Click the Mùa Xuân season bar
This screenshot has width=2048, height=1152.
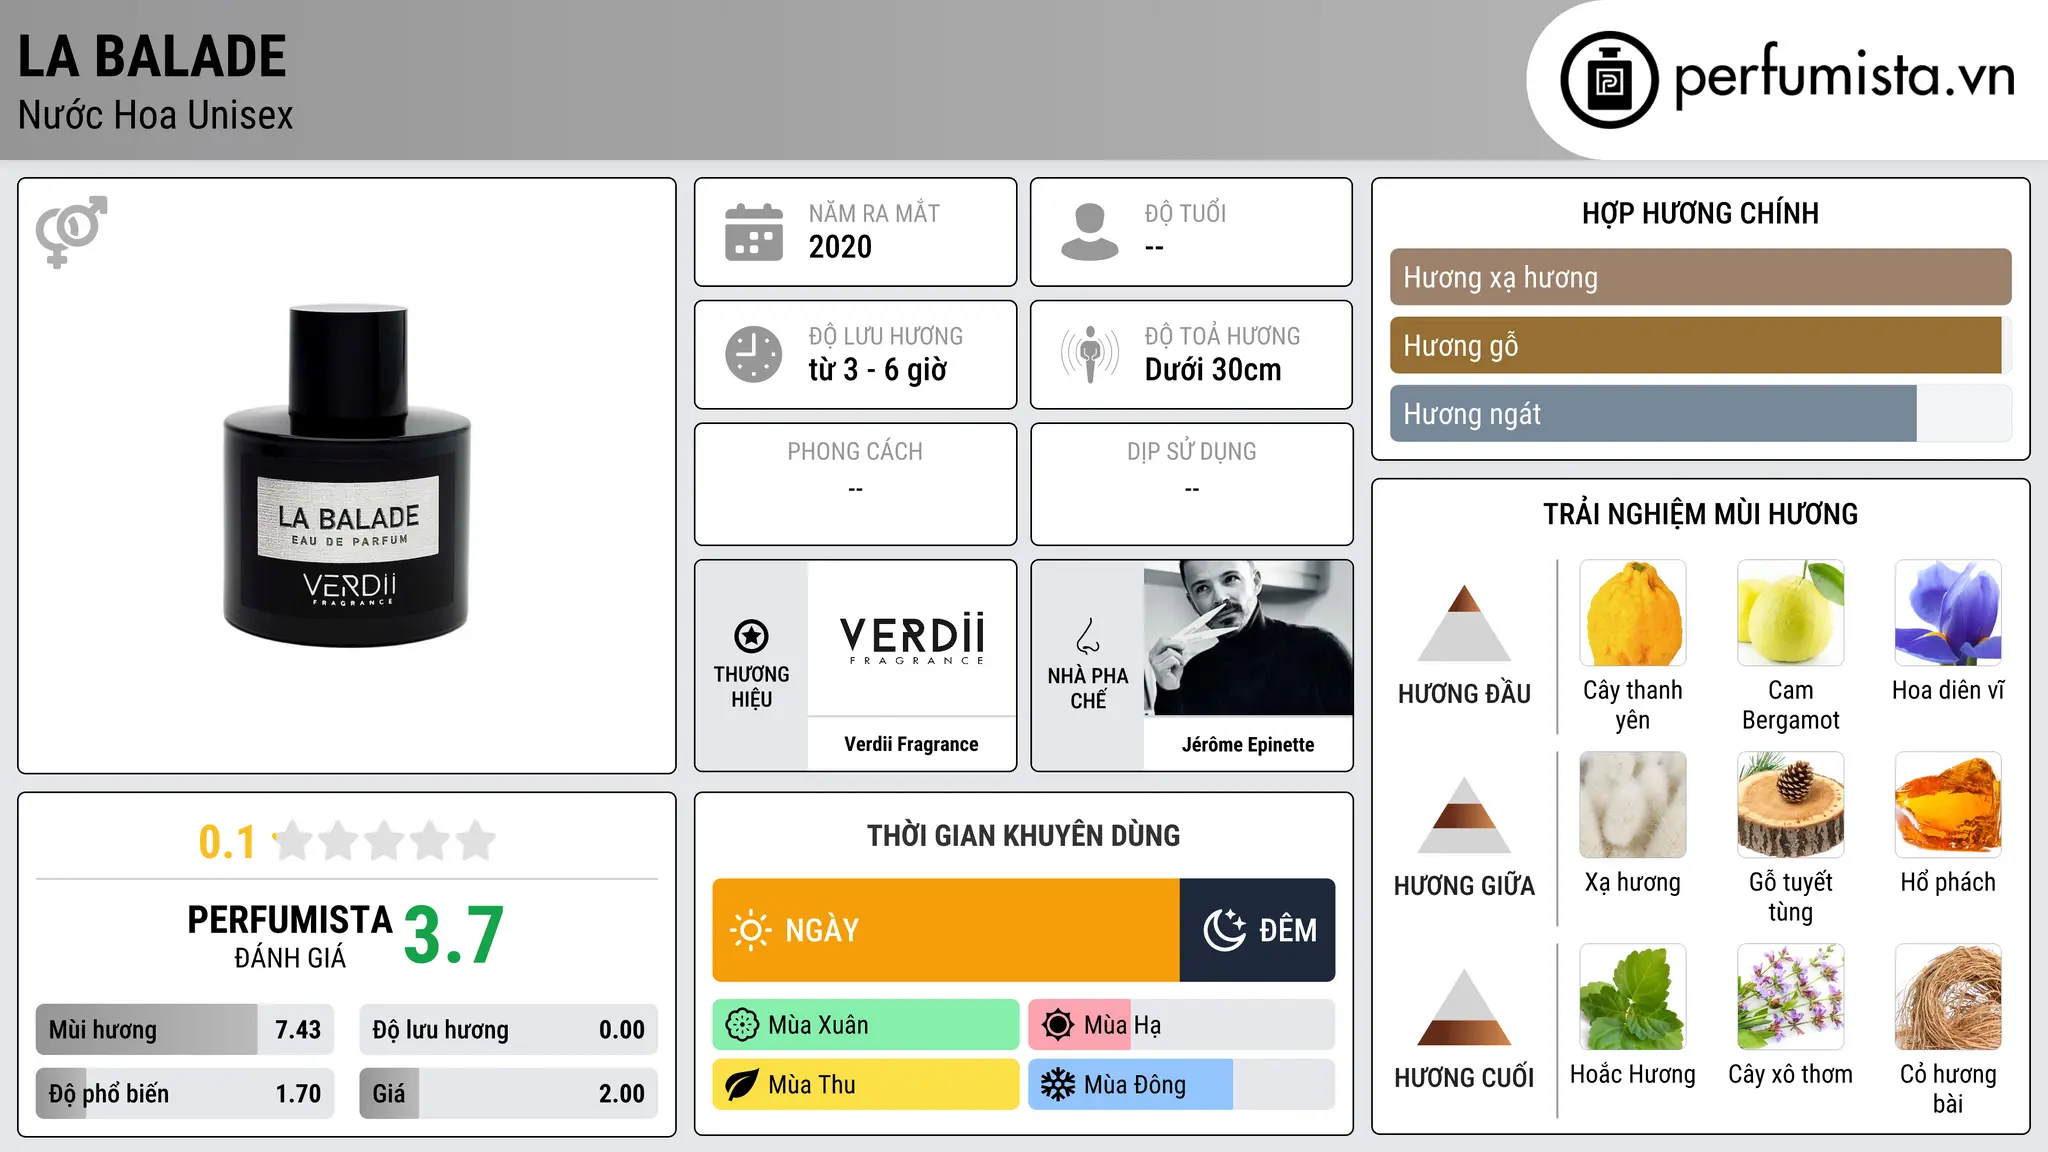click(866, 1025)
